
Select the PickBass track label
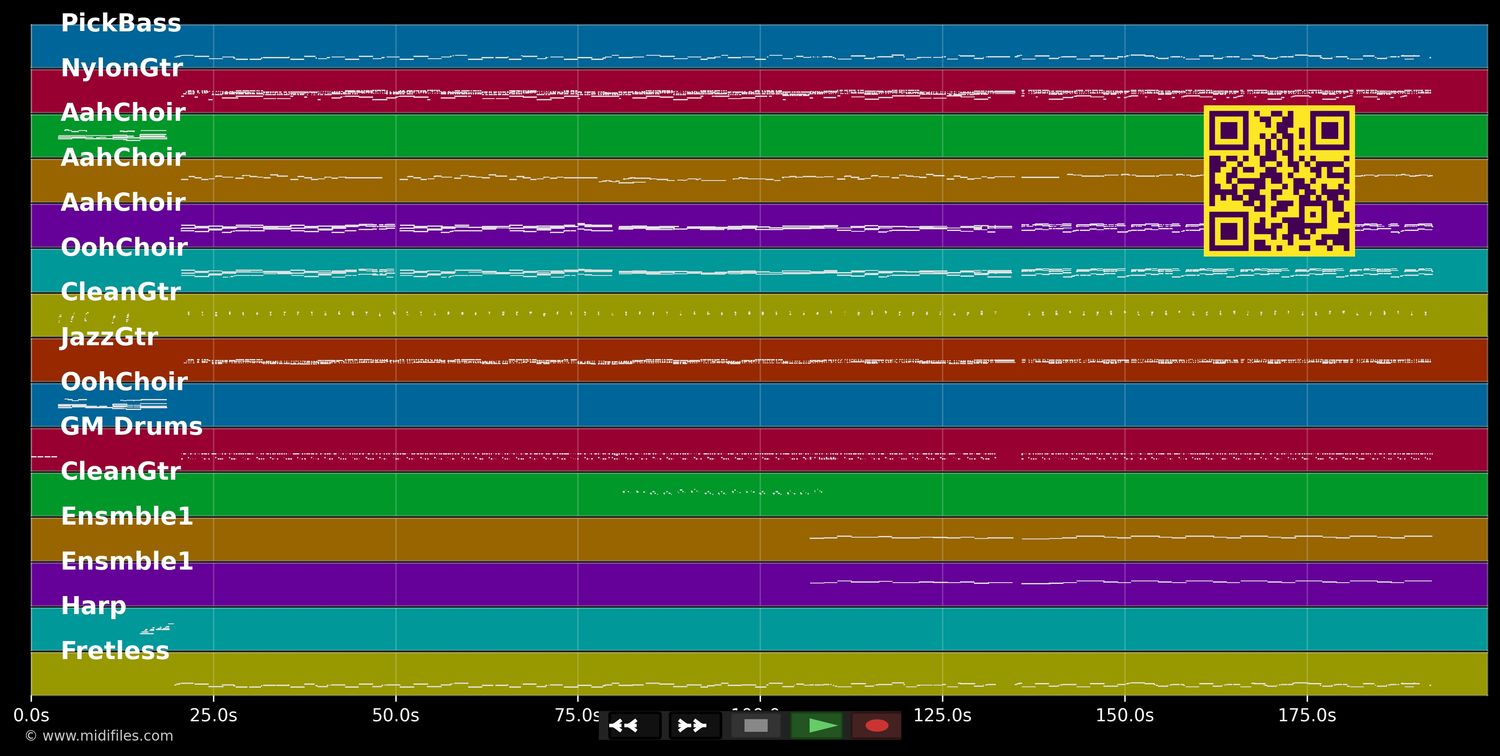point(121,24)
